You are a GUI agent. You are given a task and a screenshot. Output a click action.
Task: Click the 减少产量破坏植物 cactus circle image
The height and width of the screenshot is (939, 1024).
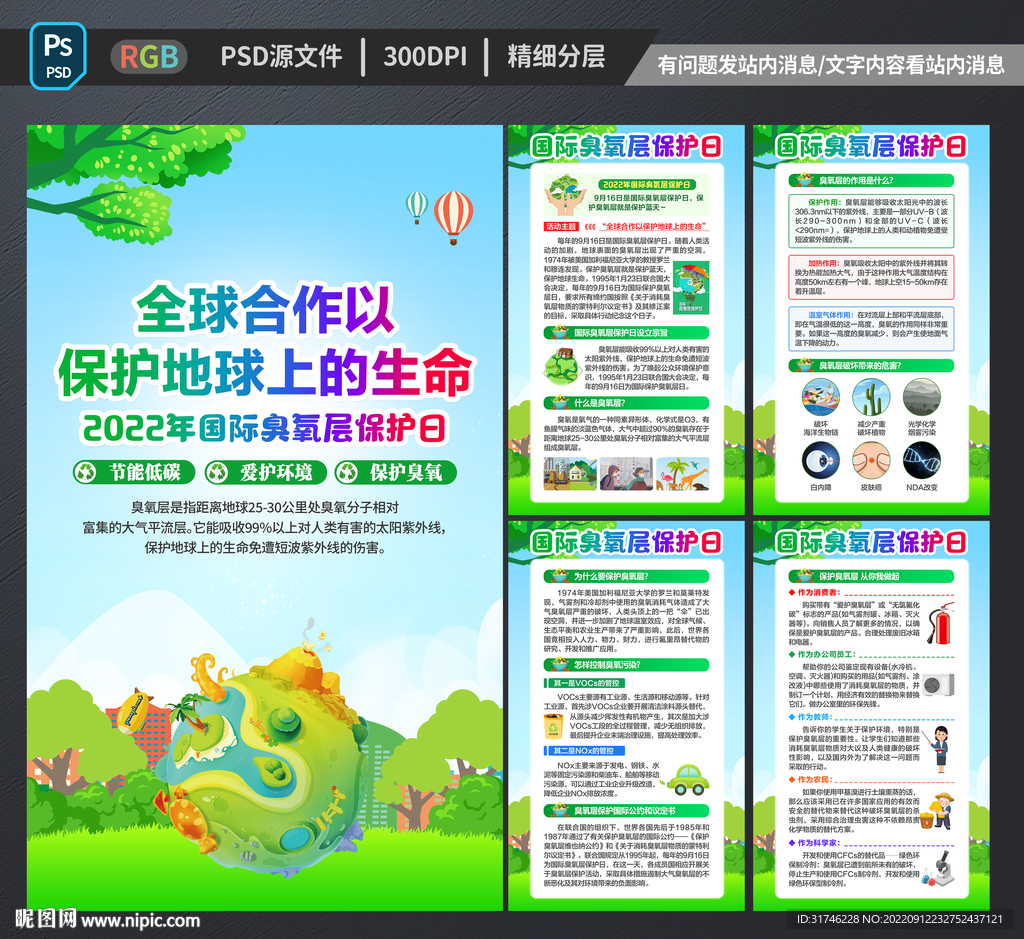871,397
